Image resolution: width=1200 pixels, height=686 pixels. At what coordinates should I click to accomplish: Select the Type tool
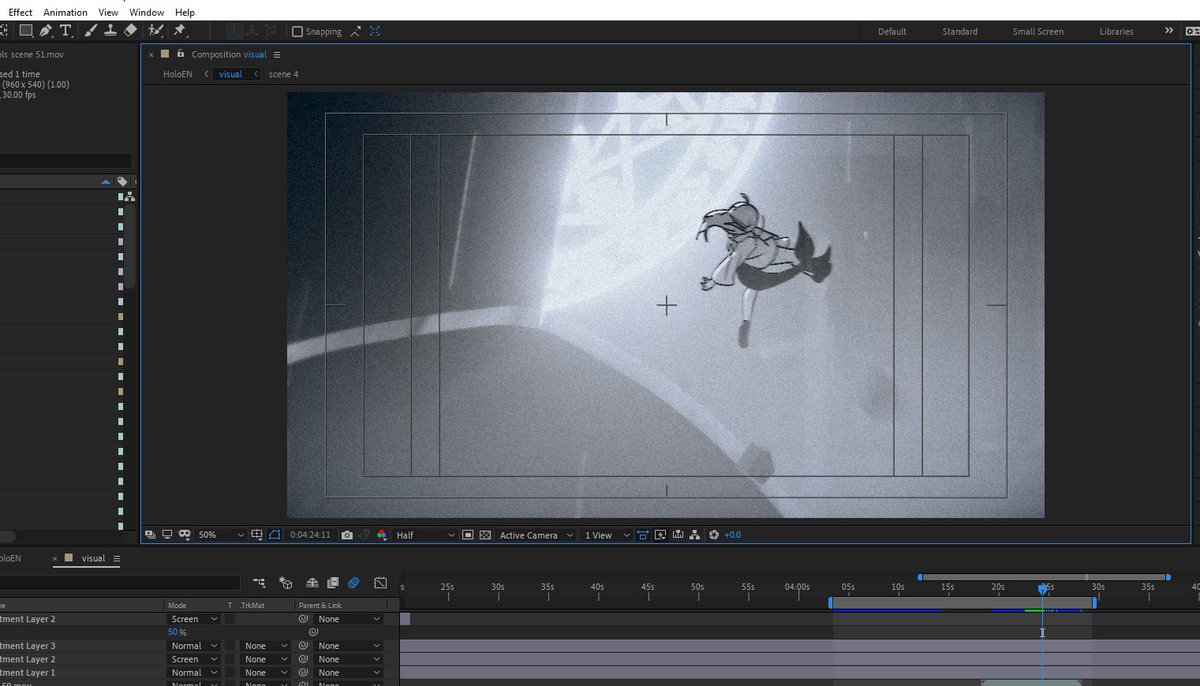[x=66, y=31]
